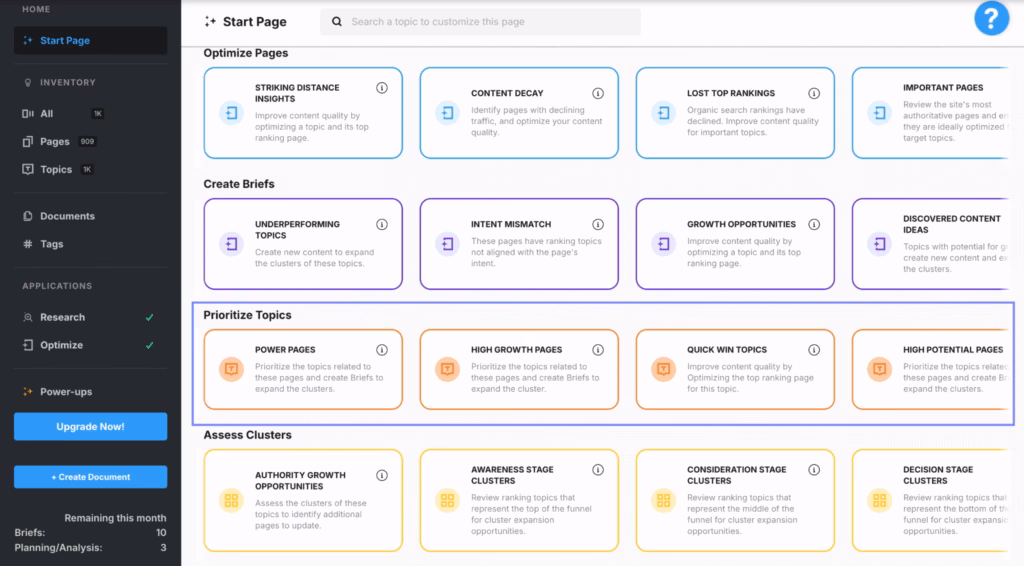Viewport: 1024px width, 566px height.
Task: Click info icon on Power Pages card
Action: (x=382, y=350)
